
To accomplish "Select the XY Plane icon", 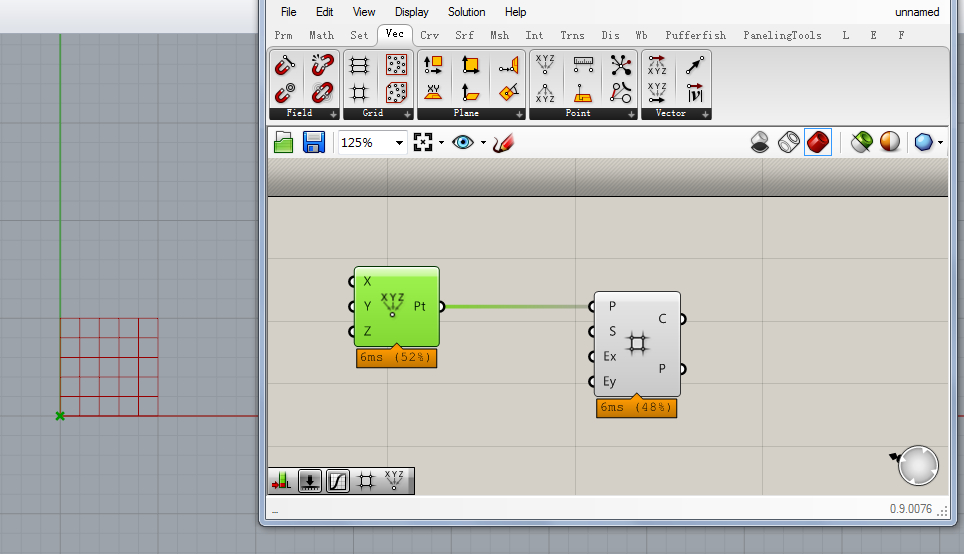I will tap(433, 93).
